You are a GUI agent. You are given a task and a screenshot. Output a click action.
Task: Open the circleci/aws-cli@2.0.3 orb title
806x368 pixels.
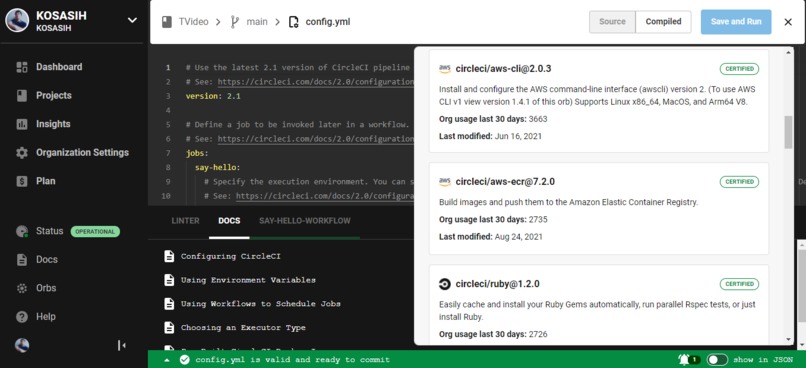(x=503, y=69)
